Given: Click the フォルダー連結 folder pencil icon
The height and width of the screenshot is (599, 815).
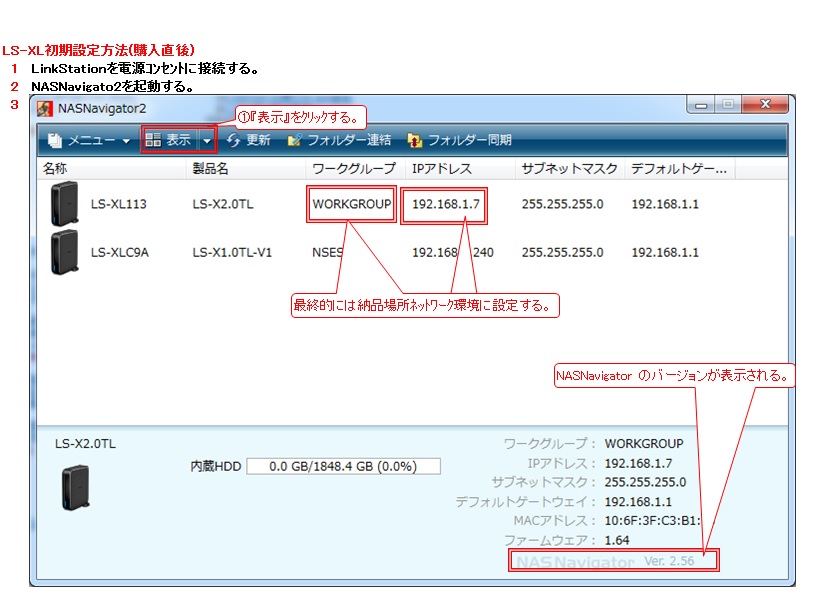Looking at the screenshot, I should point(294,140).
